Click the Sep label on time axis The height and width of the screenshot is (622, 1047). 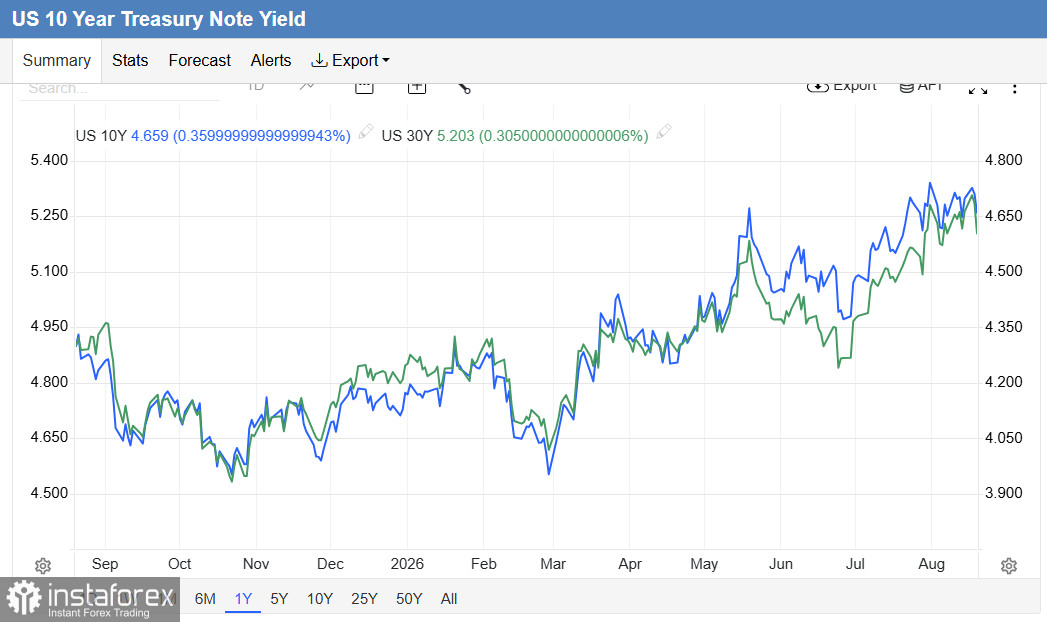coord(105,564)
